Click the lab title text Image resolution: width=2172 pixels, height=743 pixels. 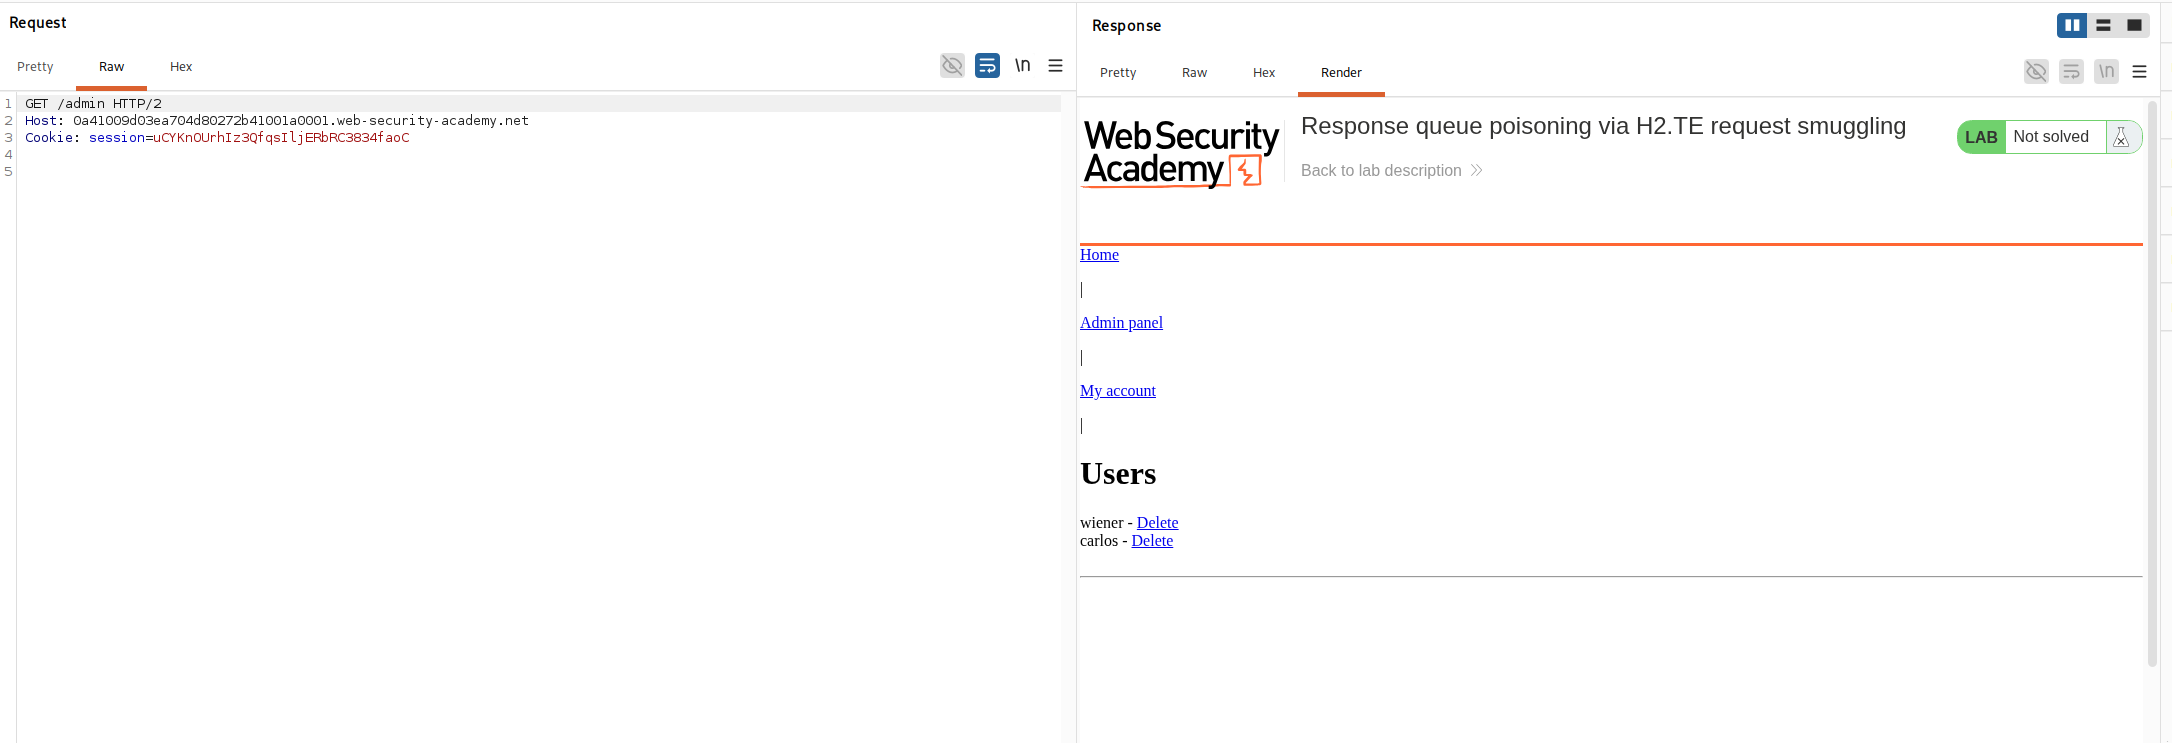[x=1603, y=126]
